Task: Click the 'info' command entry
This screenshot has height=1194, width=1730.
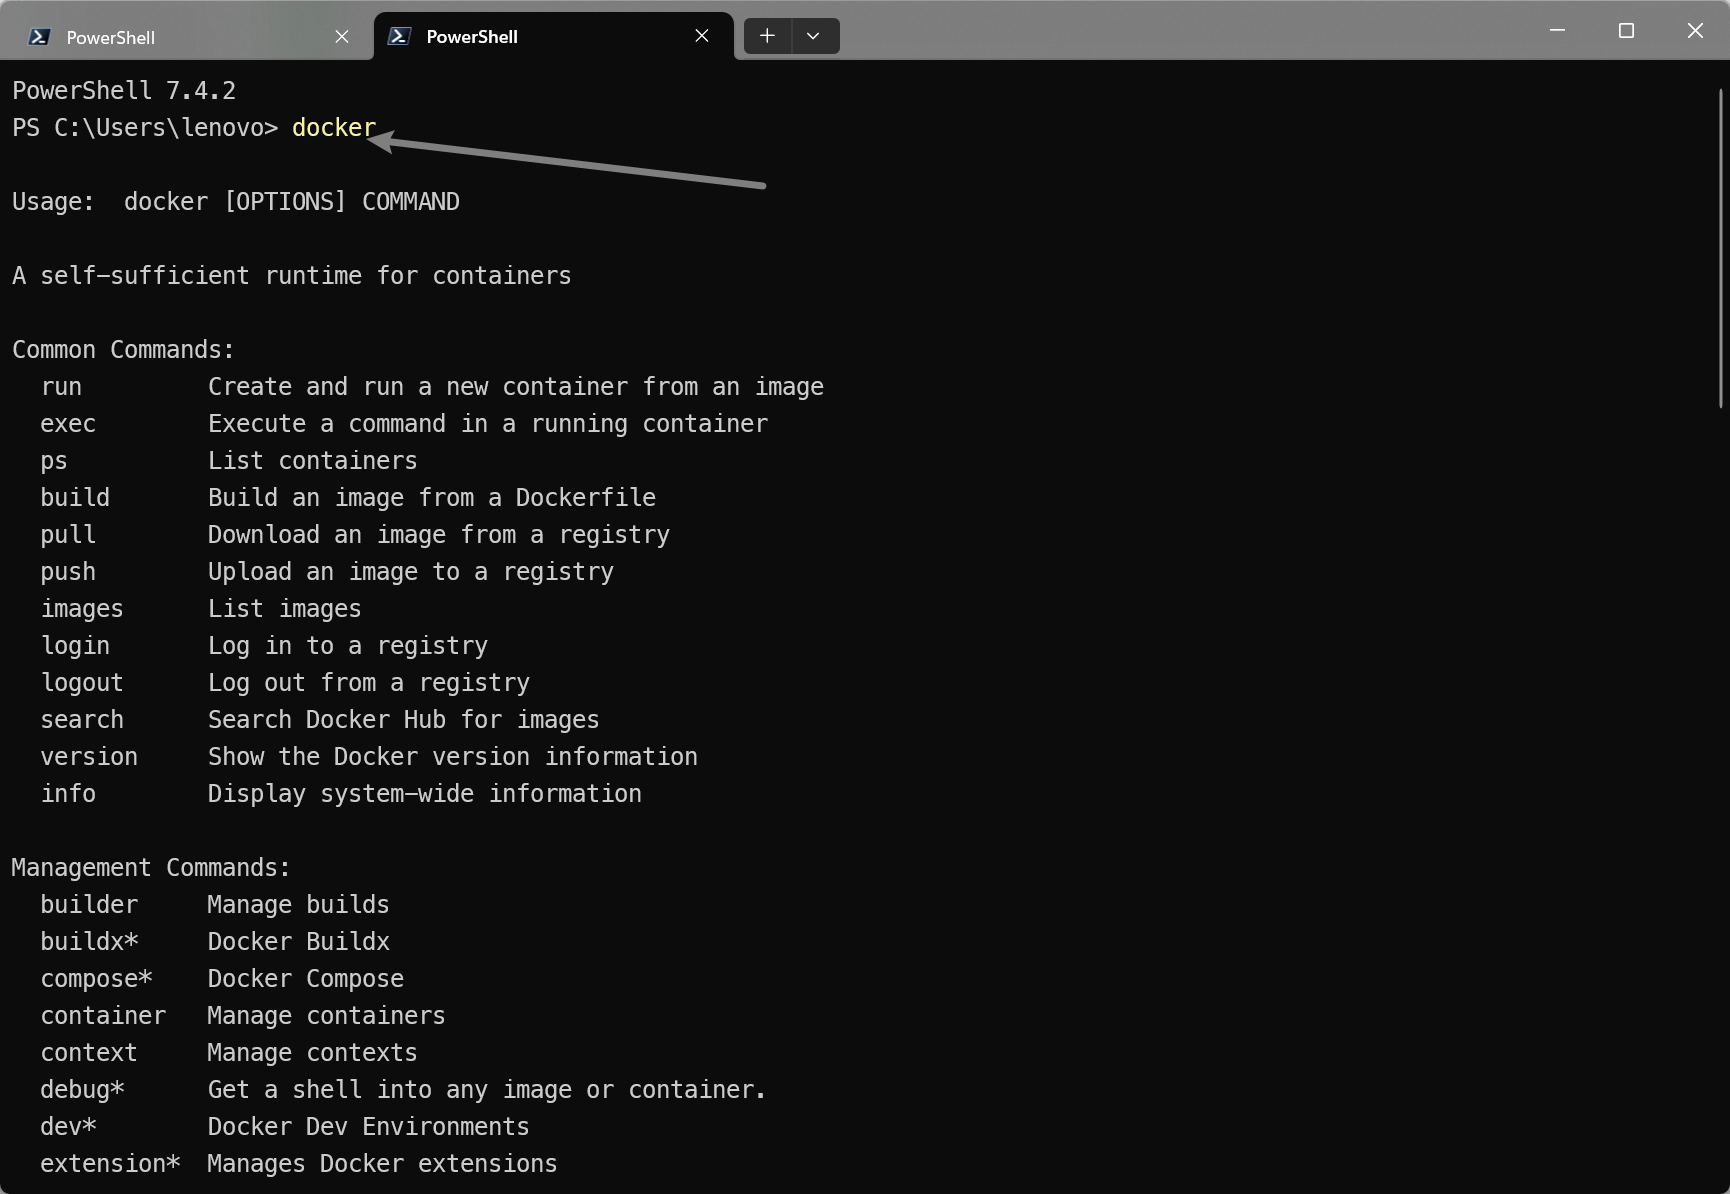Action: [68, 794]
